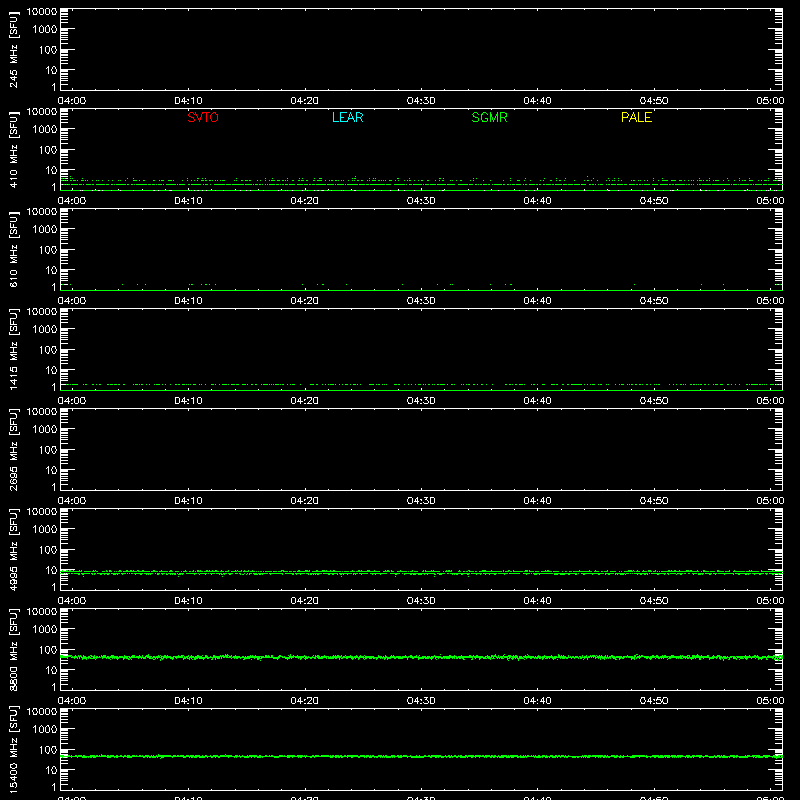Click 04:10 time label under 245 MHz panel
This screenshot has height=800, width=800.
[x=188, y=101]
